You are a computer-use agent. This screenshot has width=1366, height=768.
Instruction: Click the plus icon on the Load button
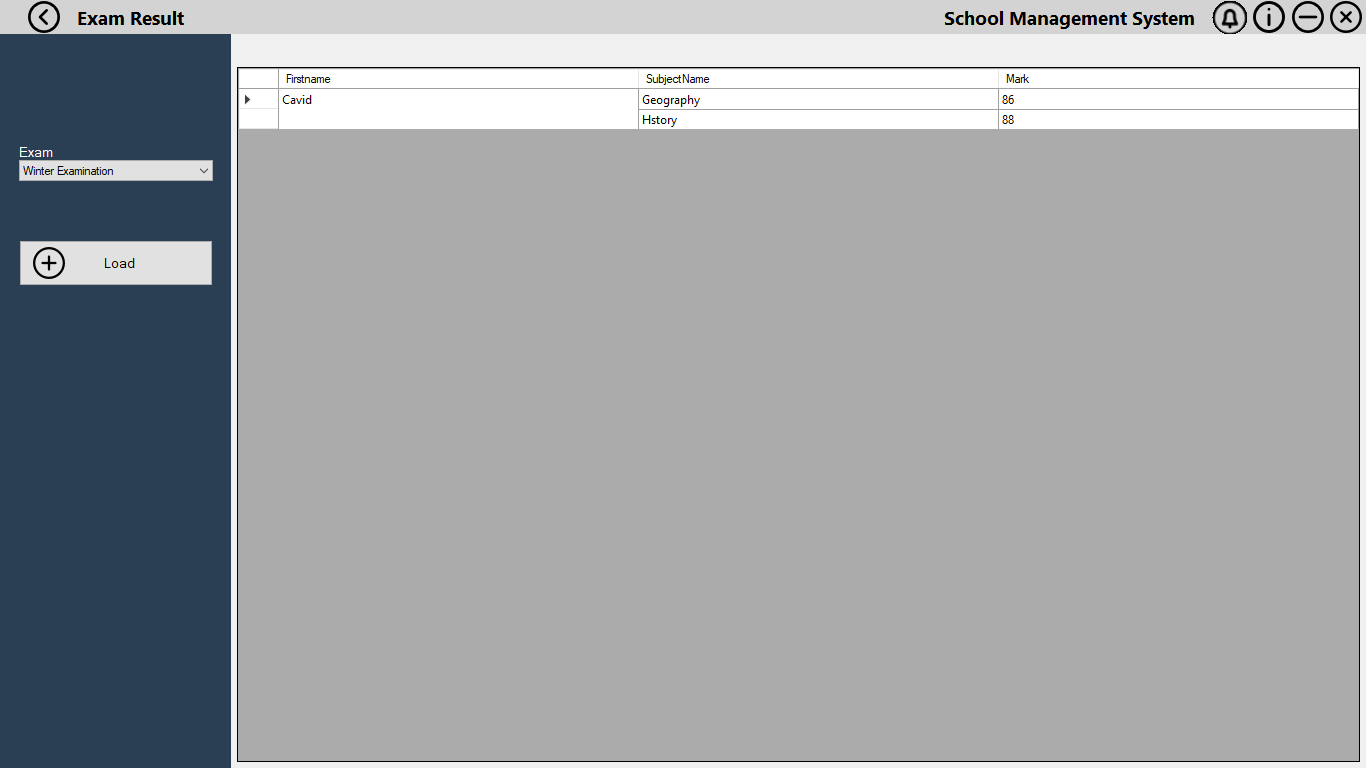point(48,262)
